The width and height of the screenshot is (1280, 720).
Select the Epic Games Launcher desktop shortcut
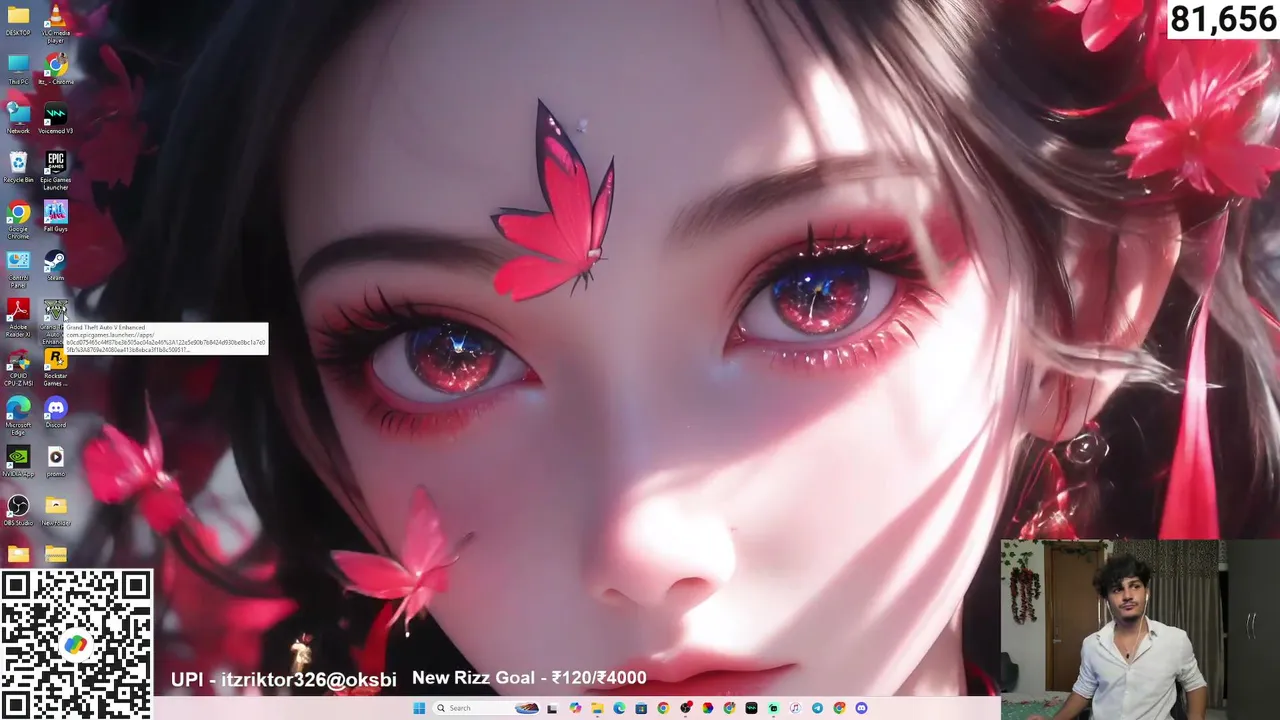point(55,170)
